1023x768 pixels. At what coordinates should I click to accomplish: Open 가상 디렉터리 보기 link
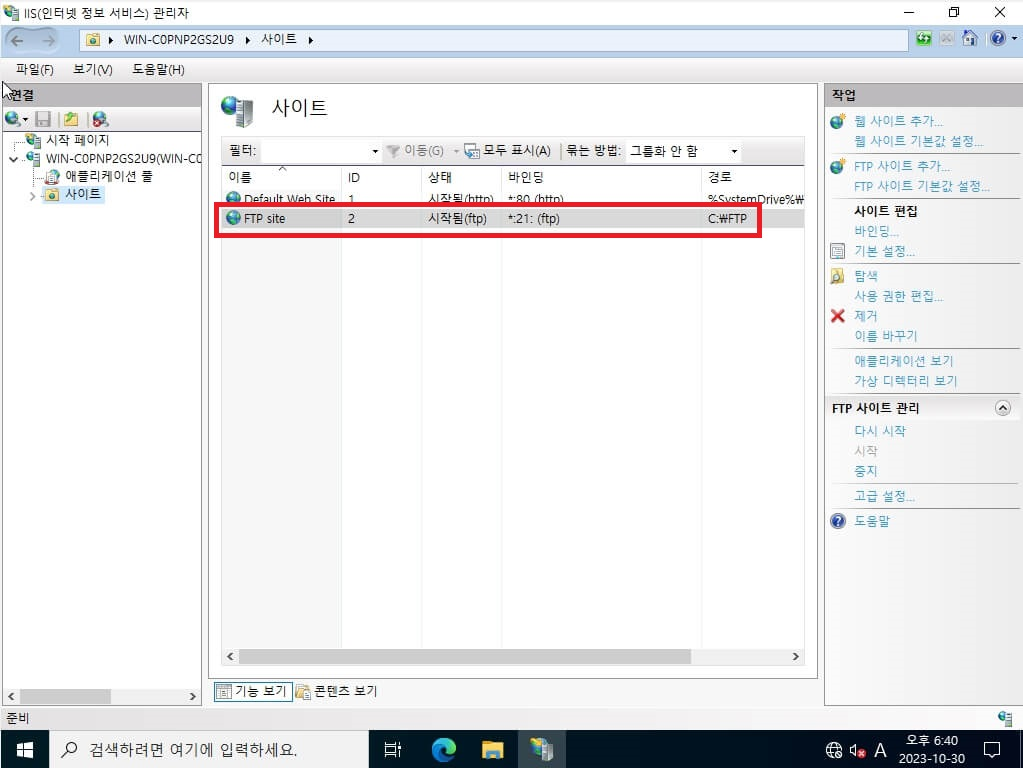pyautogui.click(x=906, y=381)
